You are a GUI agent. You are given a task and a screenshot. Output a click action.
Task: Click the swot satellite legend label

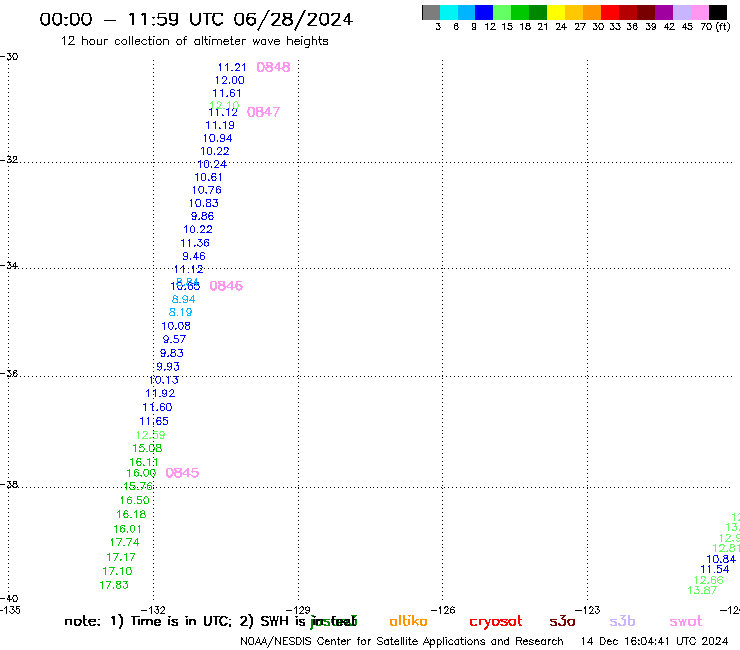coord(686,621)
